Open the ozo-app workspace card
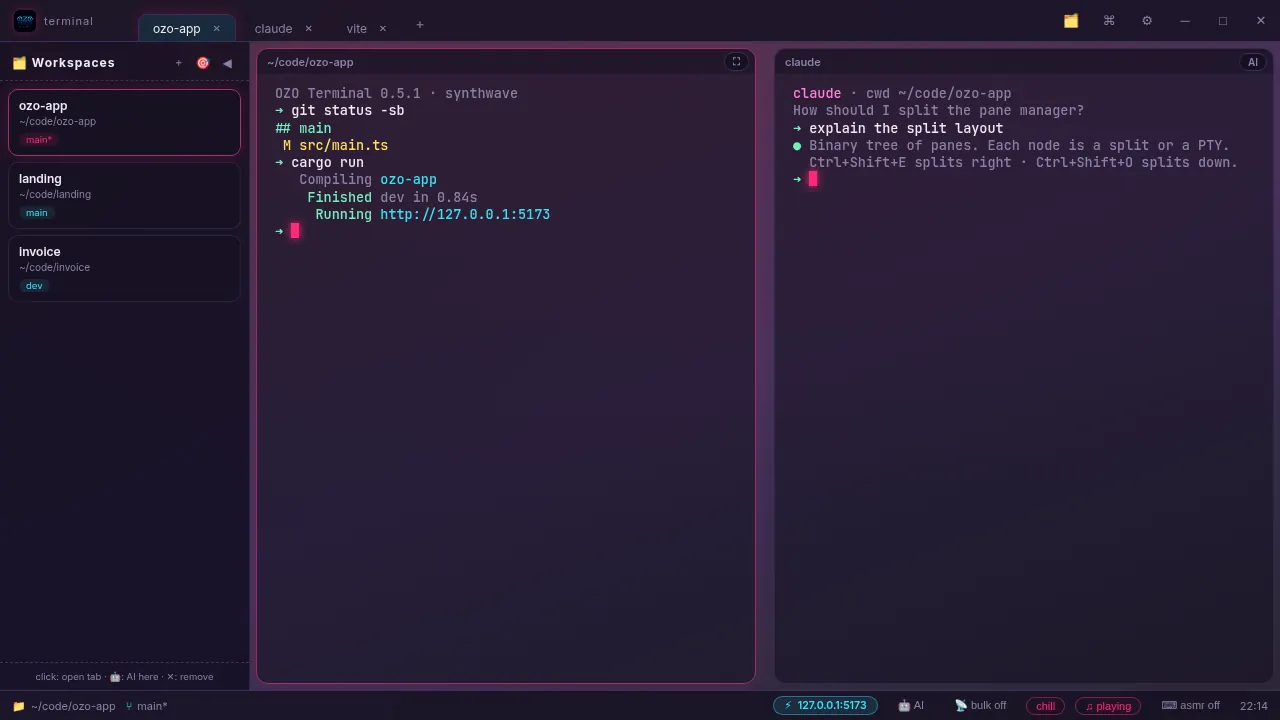Image resolution: width=1280 pixels, height=720 pixels. pos(125,122)
